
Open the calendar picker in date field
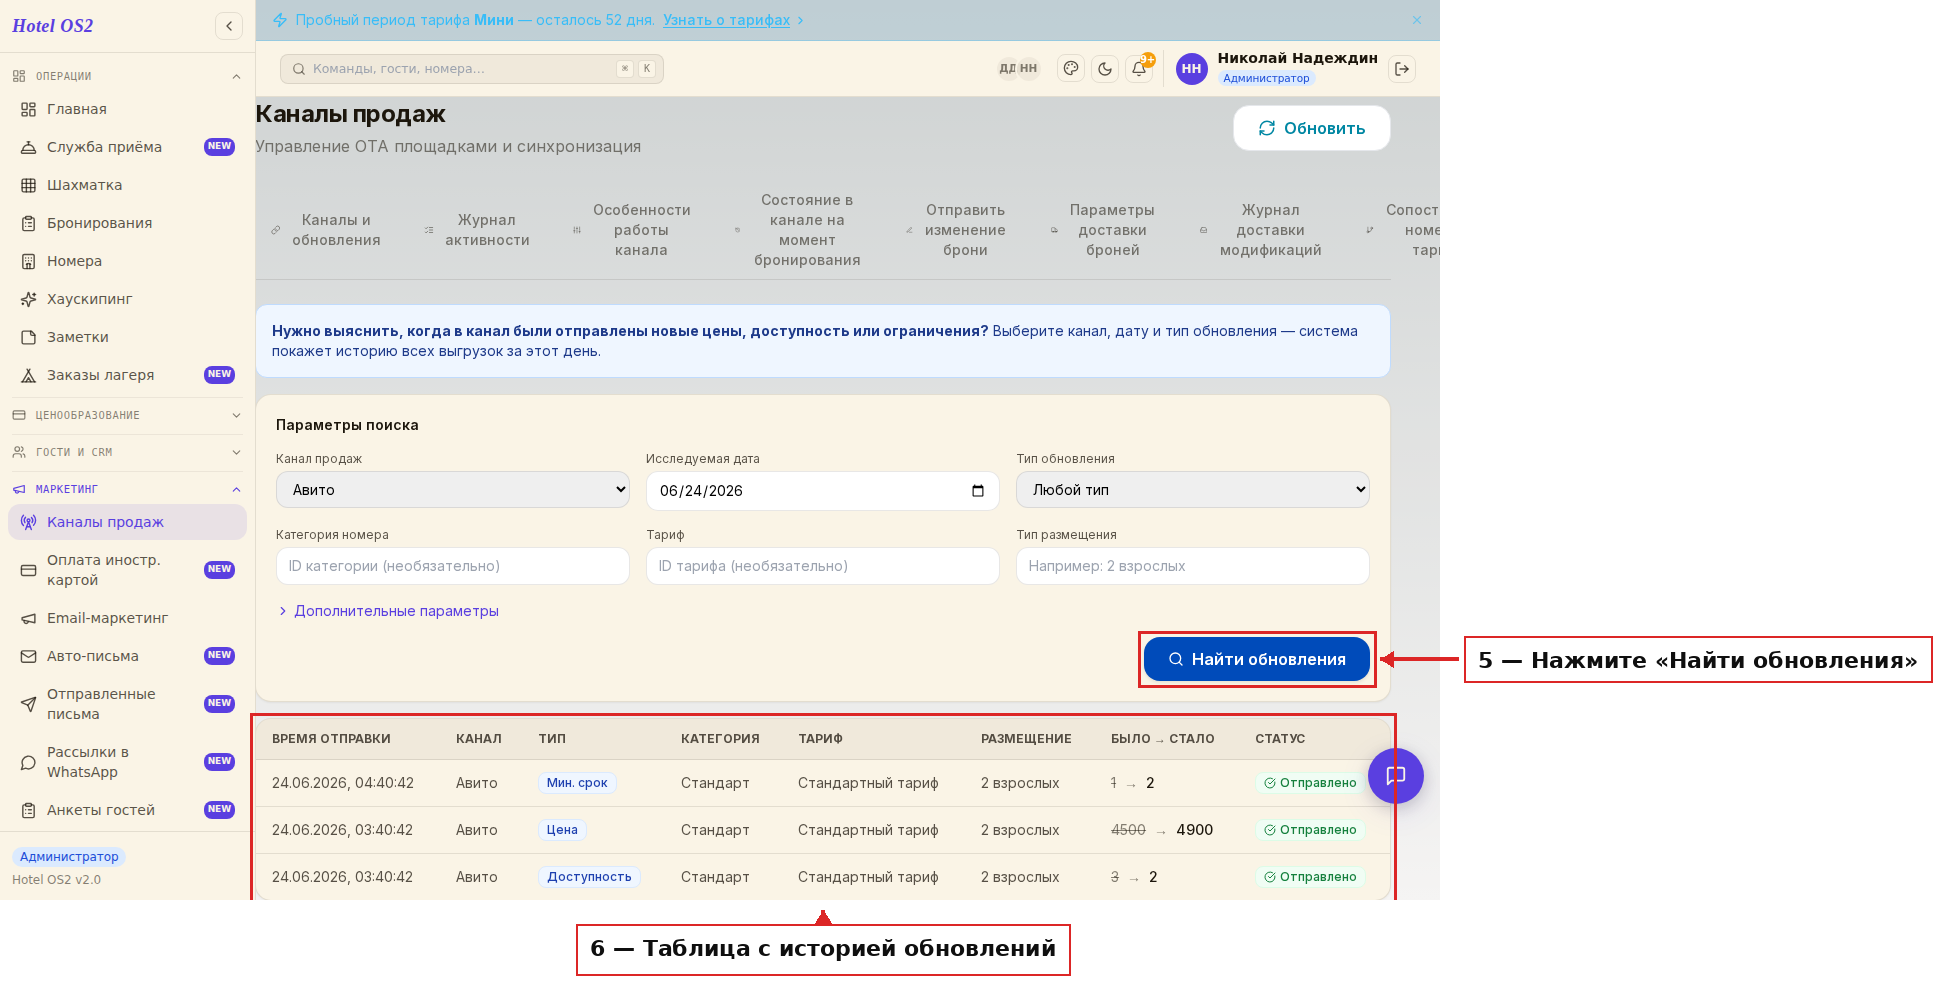click(x=978, y=491)
